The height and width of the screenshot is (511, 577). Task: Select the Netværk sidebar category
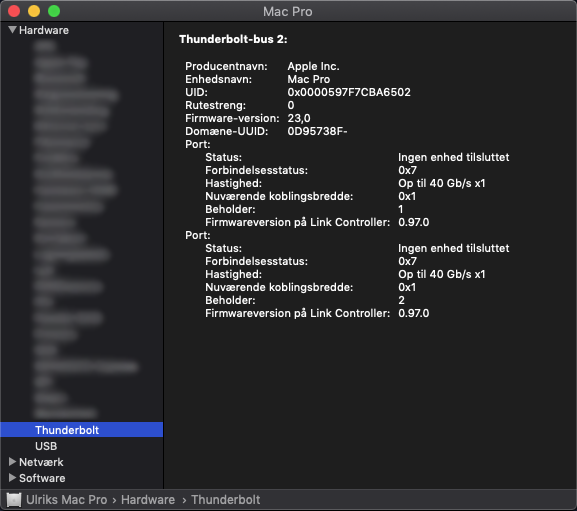(x=41, y=462)
